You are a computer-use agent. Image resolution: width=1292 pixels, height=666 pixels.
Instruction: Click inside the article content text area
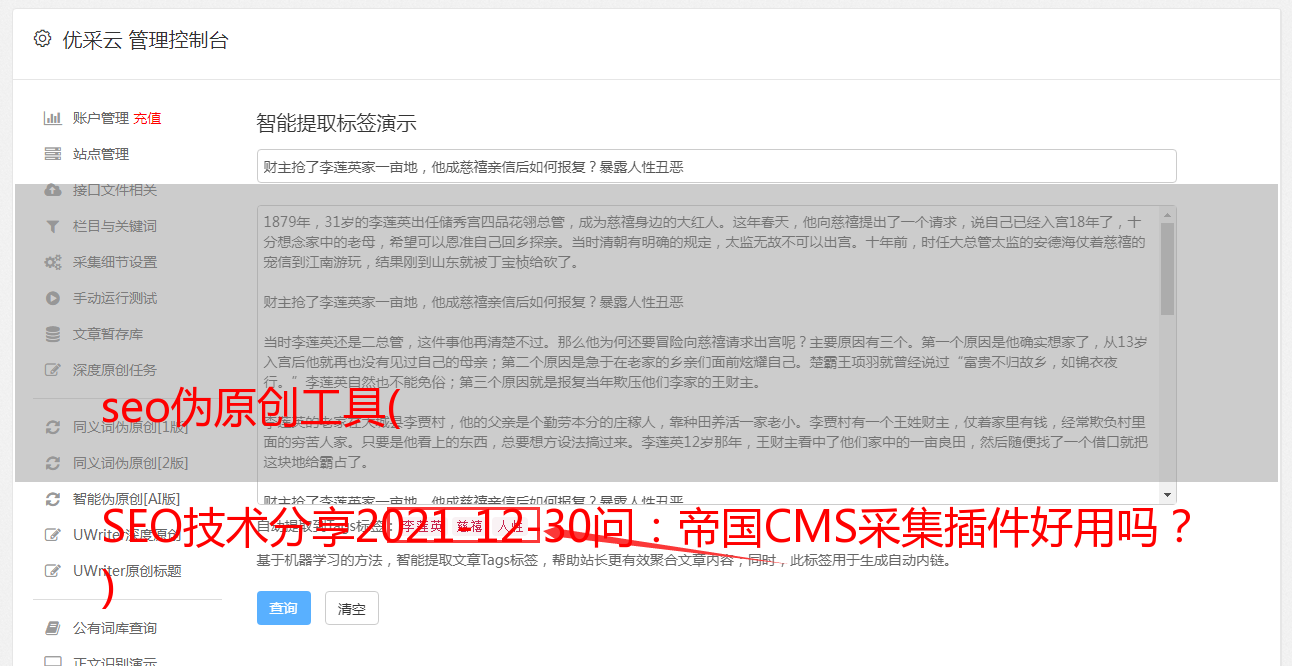click(x=708, y=355)
